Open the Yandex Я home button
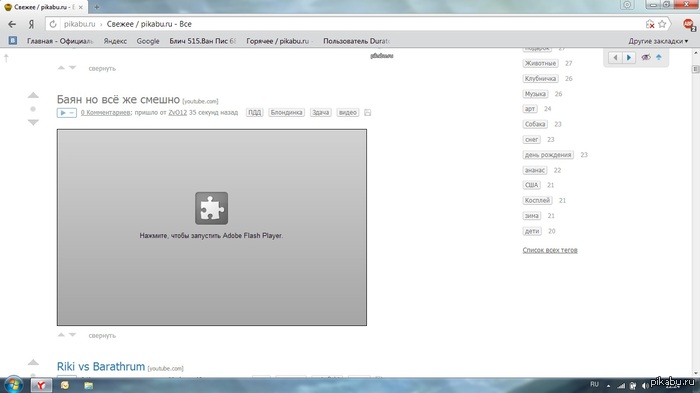The image size is (700, 393). point(31,24)
